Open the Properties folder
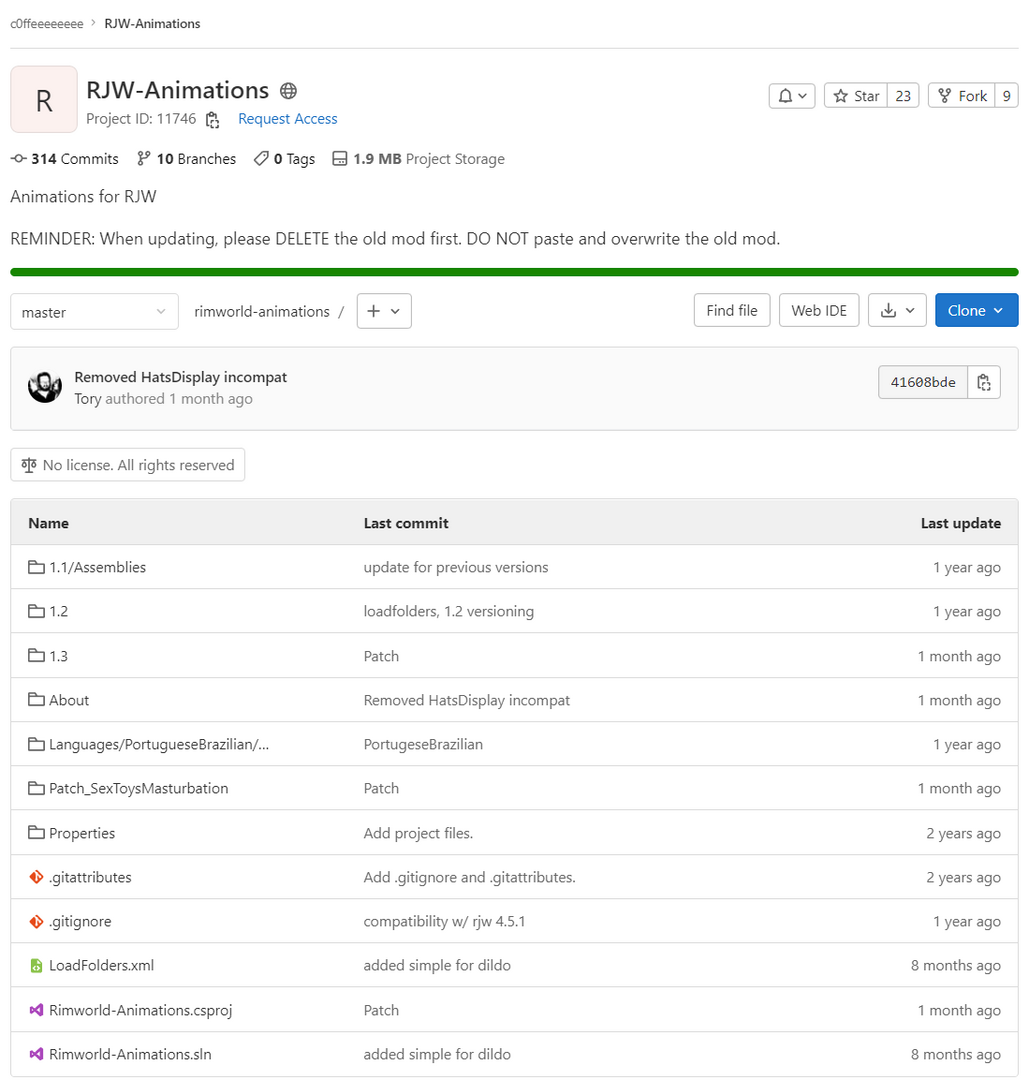Viewport: 1029px width, 1080px height. pos(82,833)
